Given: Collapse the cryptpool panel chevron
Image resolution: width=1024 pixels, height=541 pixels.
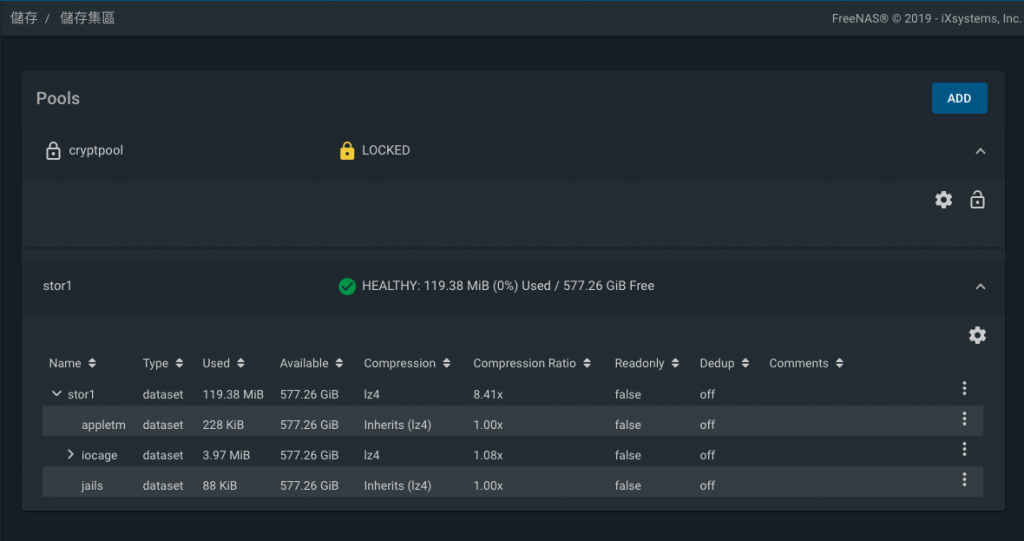Looking at the screenshot, I should coord(980,151).
